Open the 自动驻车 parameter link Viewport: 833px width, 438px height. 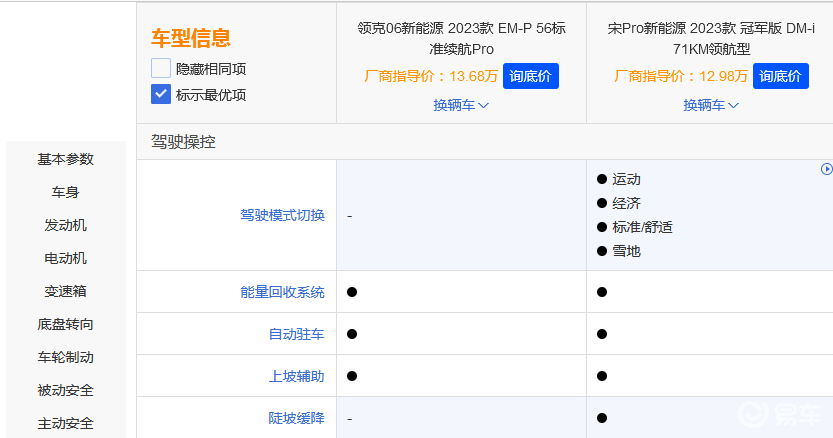point(296,334)
